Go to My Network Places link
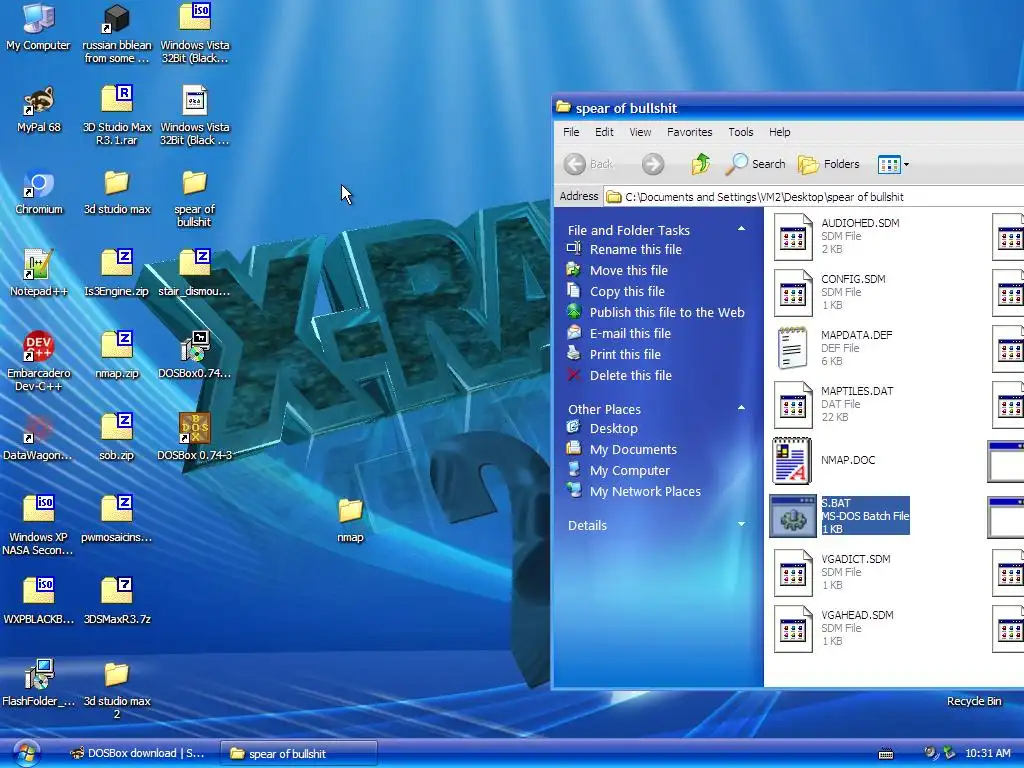The width and height of the screenshot is (1024, 768). coord(645,491)
